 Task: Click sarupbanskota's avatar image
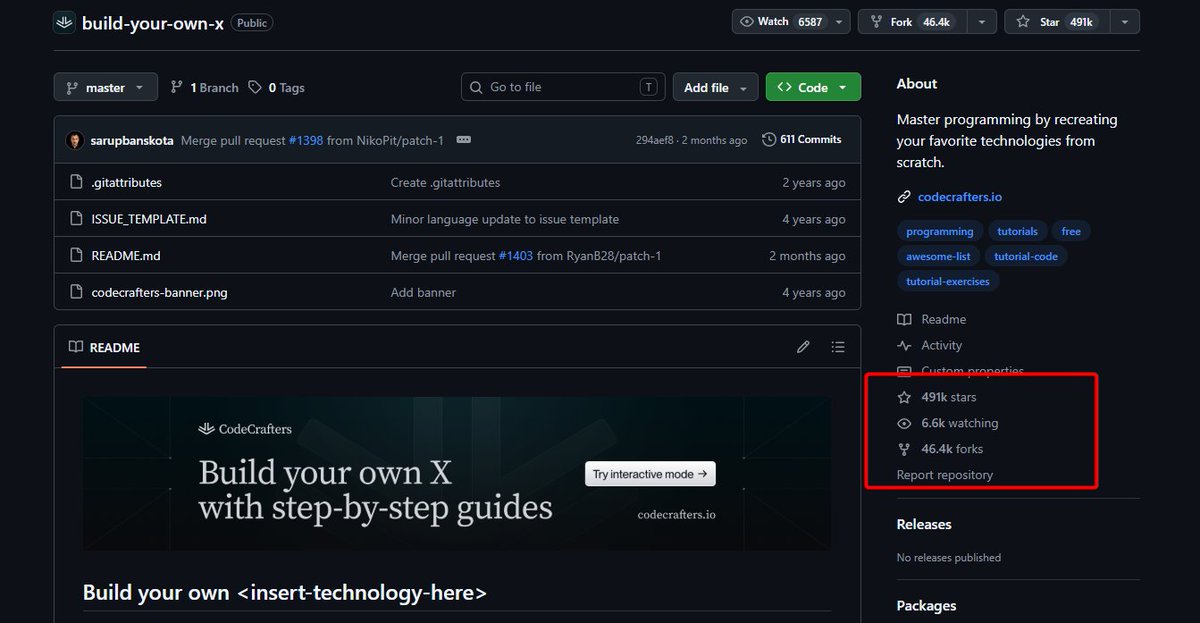tap(75, 140)
